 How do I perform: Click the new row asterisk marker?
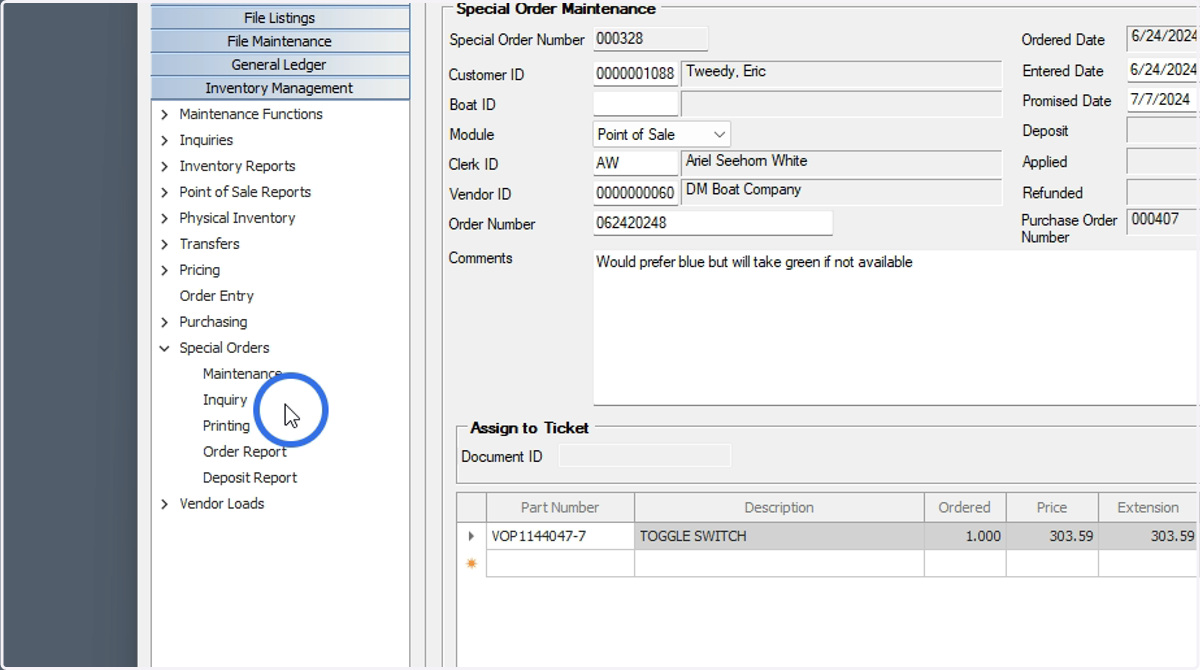(x=471, y=563)
